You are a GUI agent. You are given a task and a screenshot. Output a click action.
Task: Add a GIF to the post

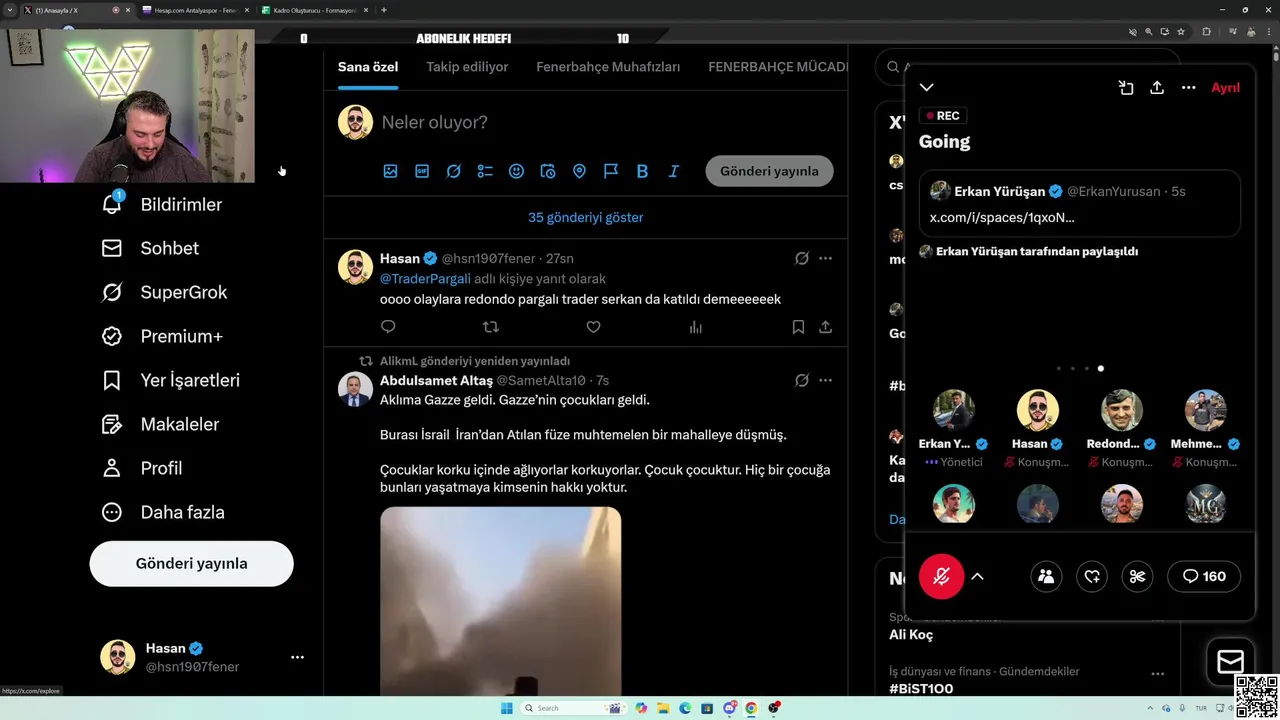tap(422, 171)
